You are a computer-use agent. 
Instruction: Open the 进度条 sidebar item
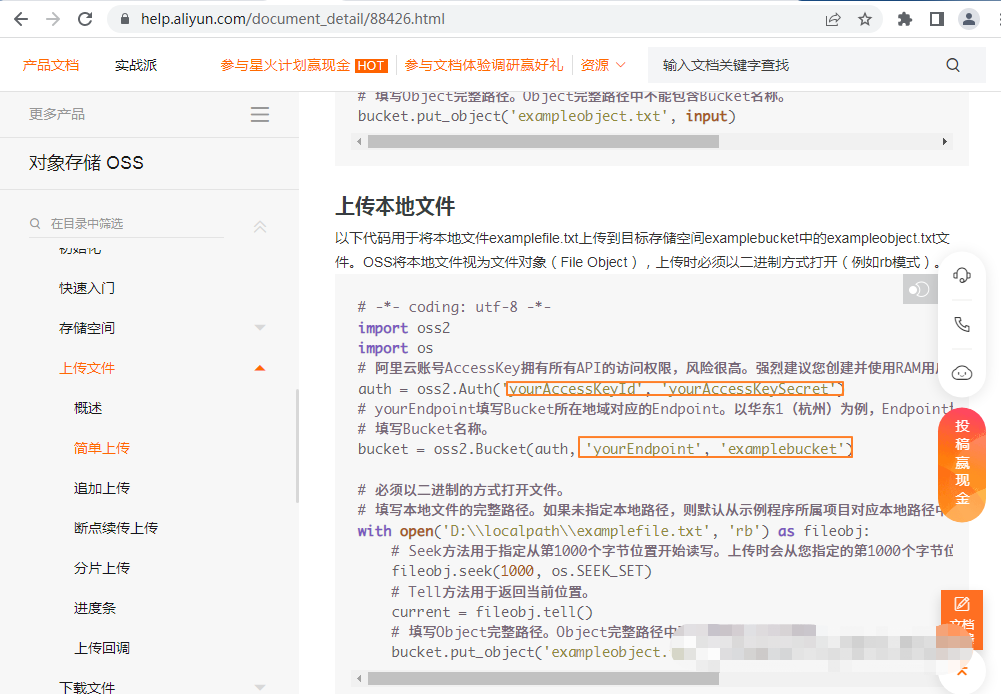94,608
